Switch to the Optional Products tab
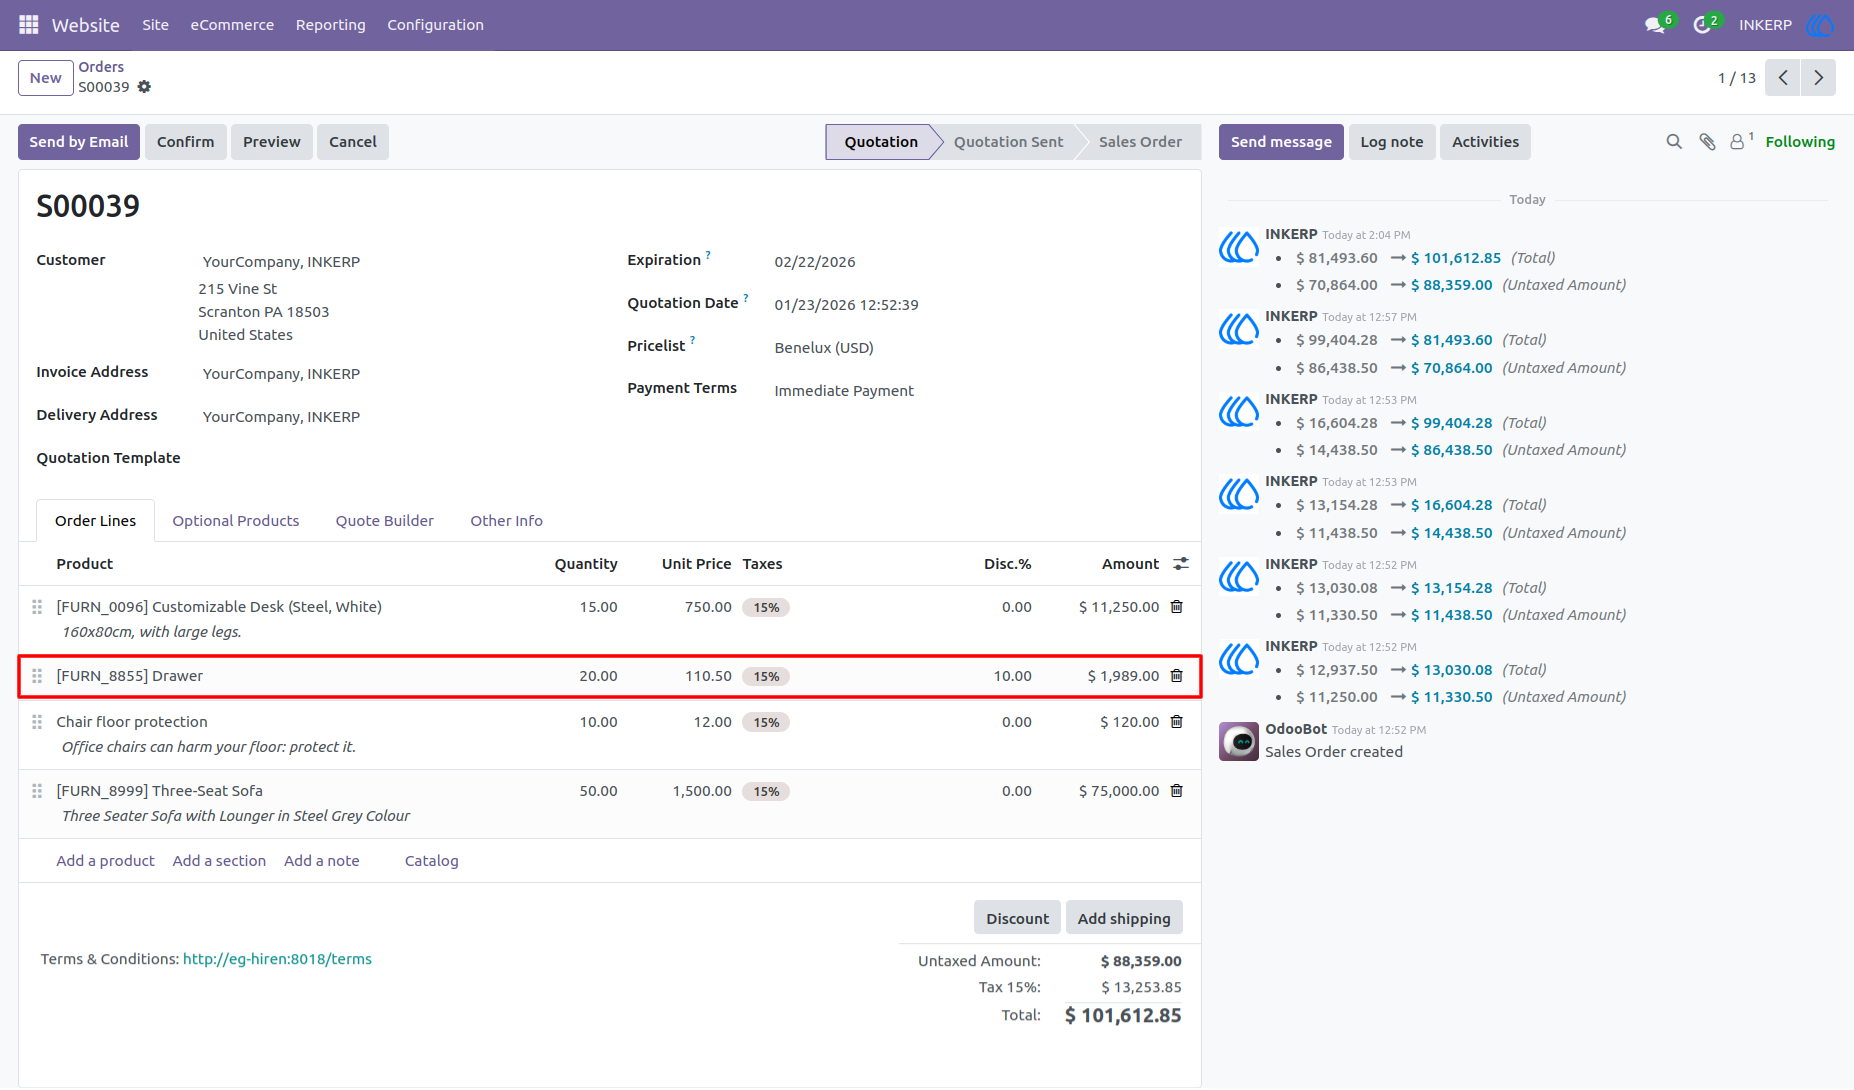Viewport: 1854px width, 1090px height. pos(236,521)
